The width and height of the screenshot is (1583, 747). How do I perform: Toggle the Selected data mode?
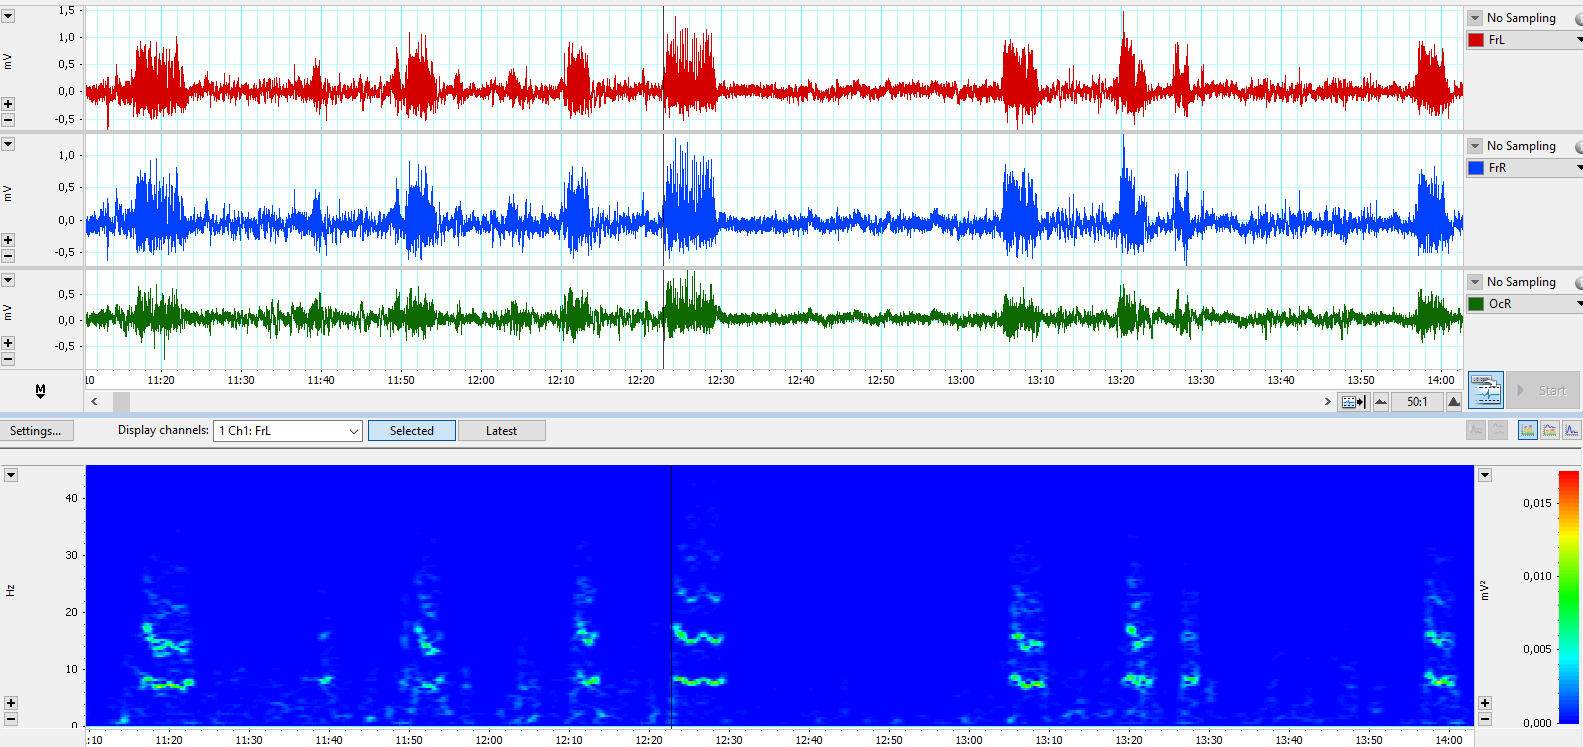tap(412, 431)
